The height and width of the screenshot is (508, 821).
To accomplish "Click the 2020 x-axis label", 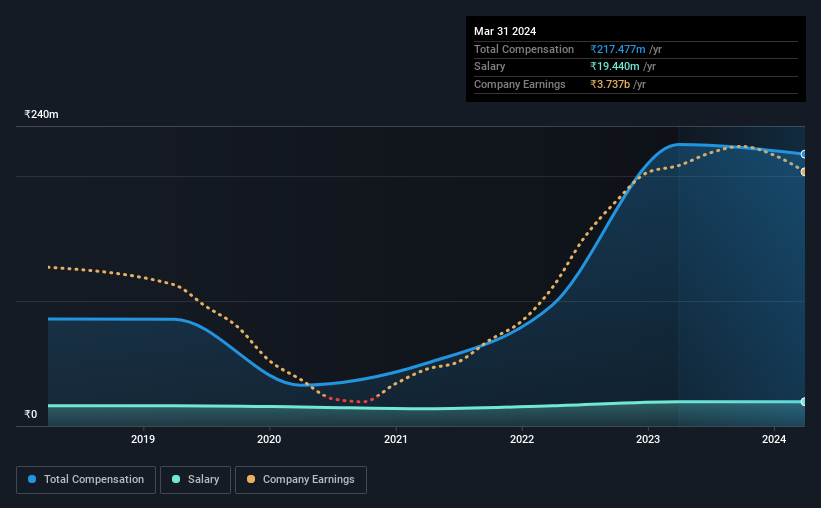I will [269, 439].
